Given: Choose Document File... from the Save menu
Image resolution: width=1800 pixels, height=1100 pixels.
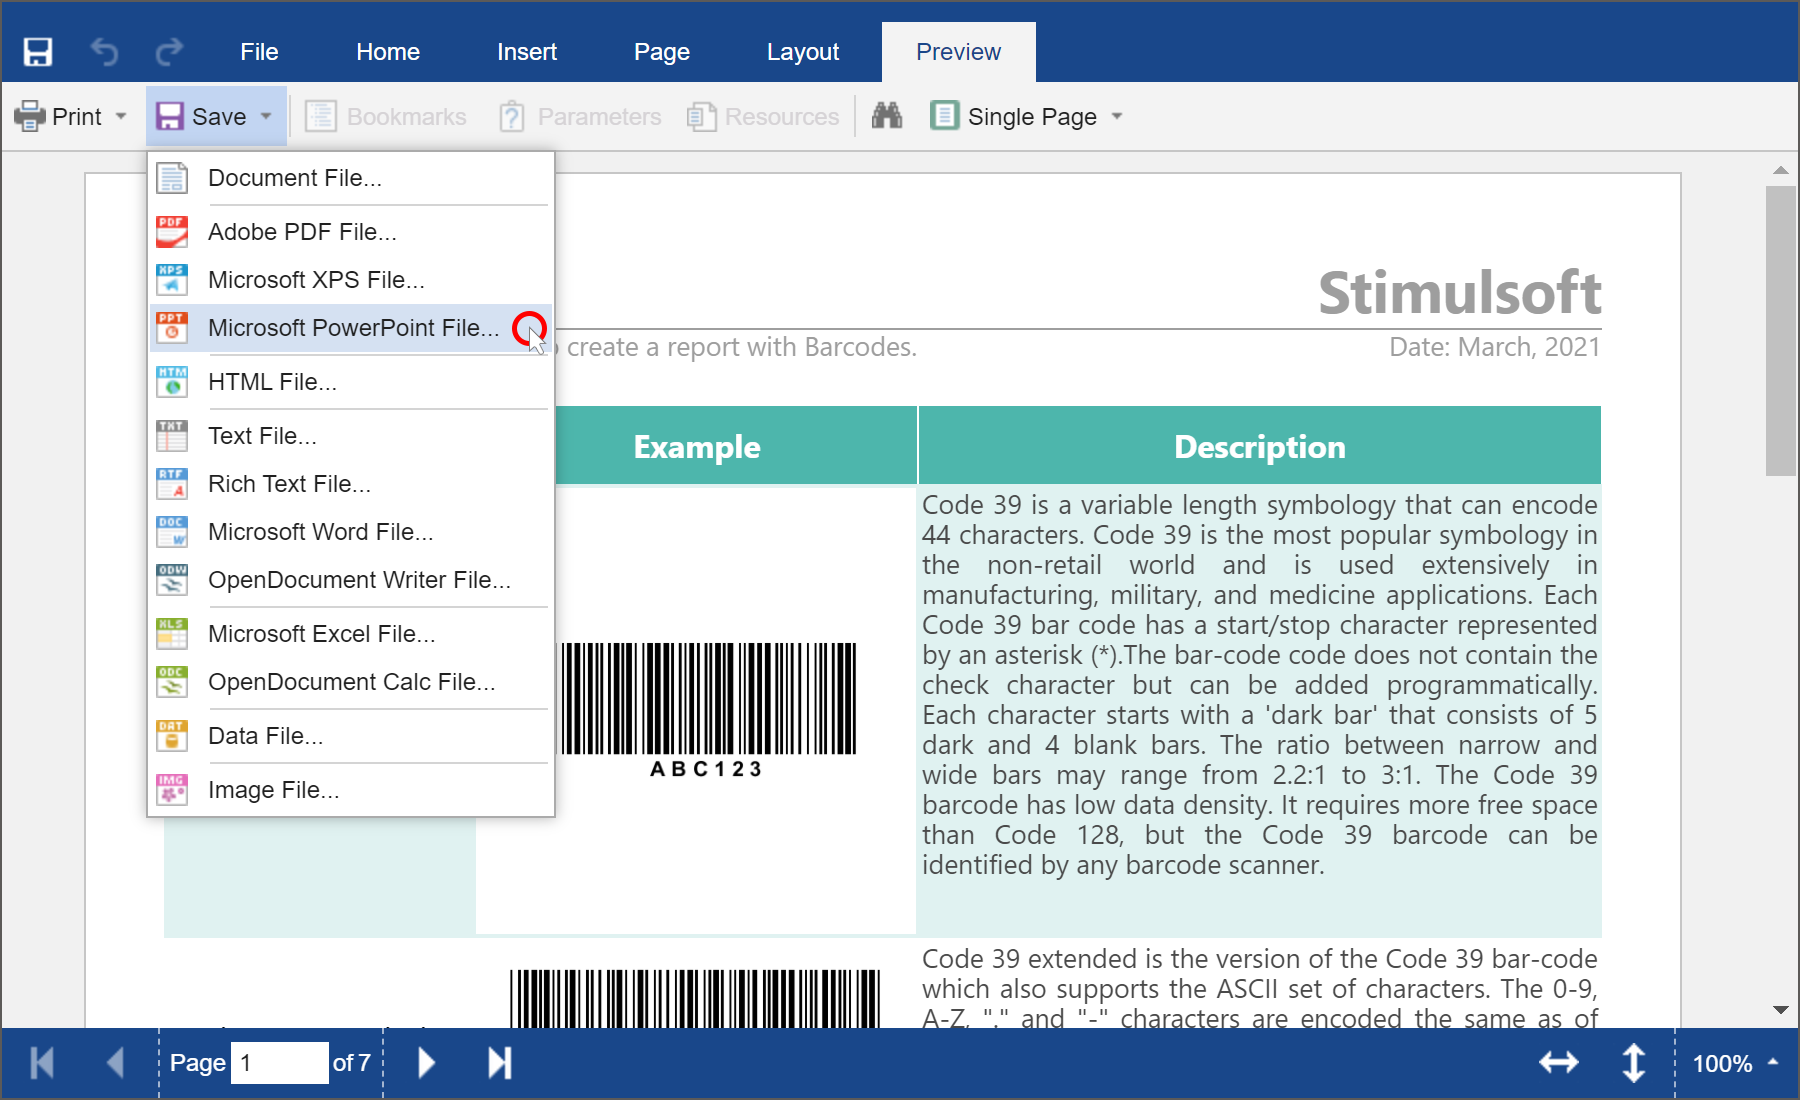Looking at the screenshot, I should pos(351,178).
